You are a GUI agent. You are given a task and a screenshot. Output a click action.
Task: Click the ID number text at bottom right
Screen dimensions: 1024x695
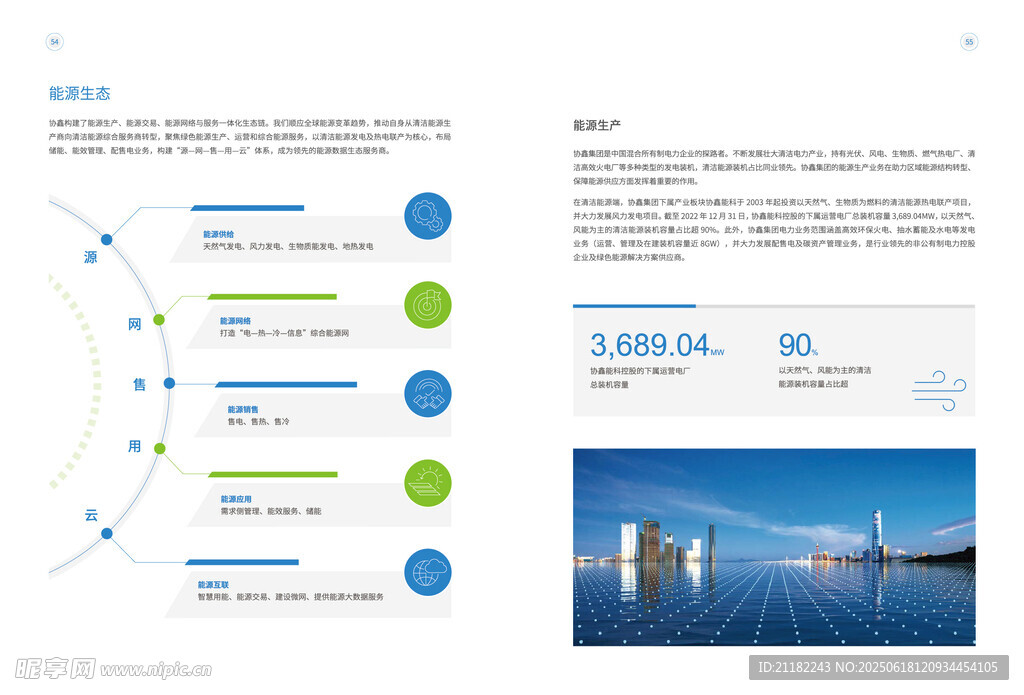878,667
